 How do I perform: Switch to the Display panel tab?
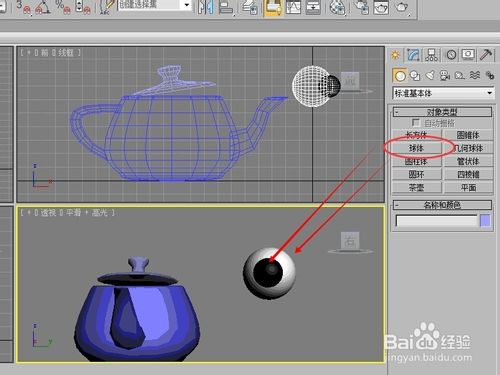[x=468, y=55]
